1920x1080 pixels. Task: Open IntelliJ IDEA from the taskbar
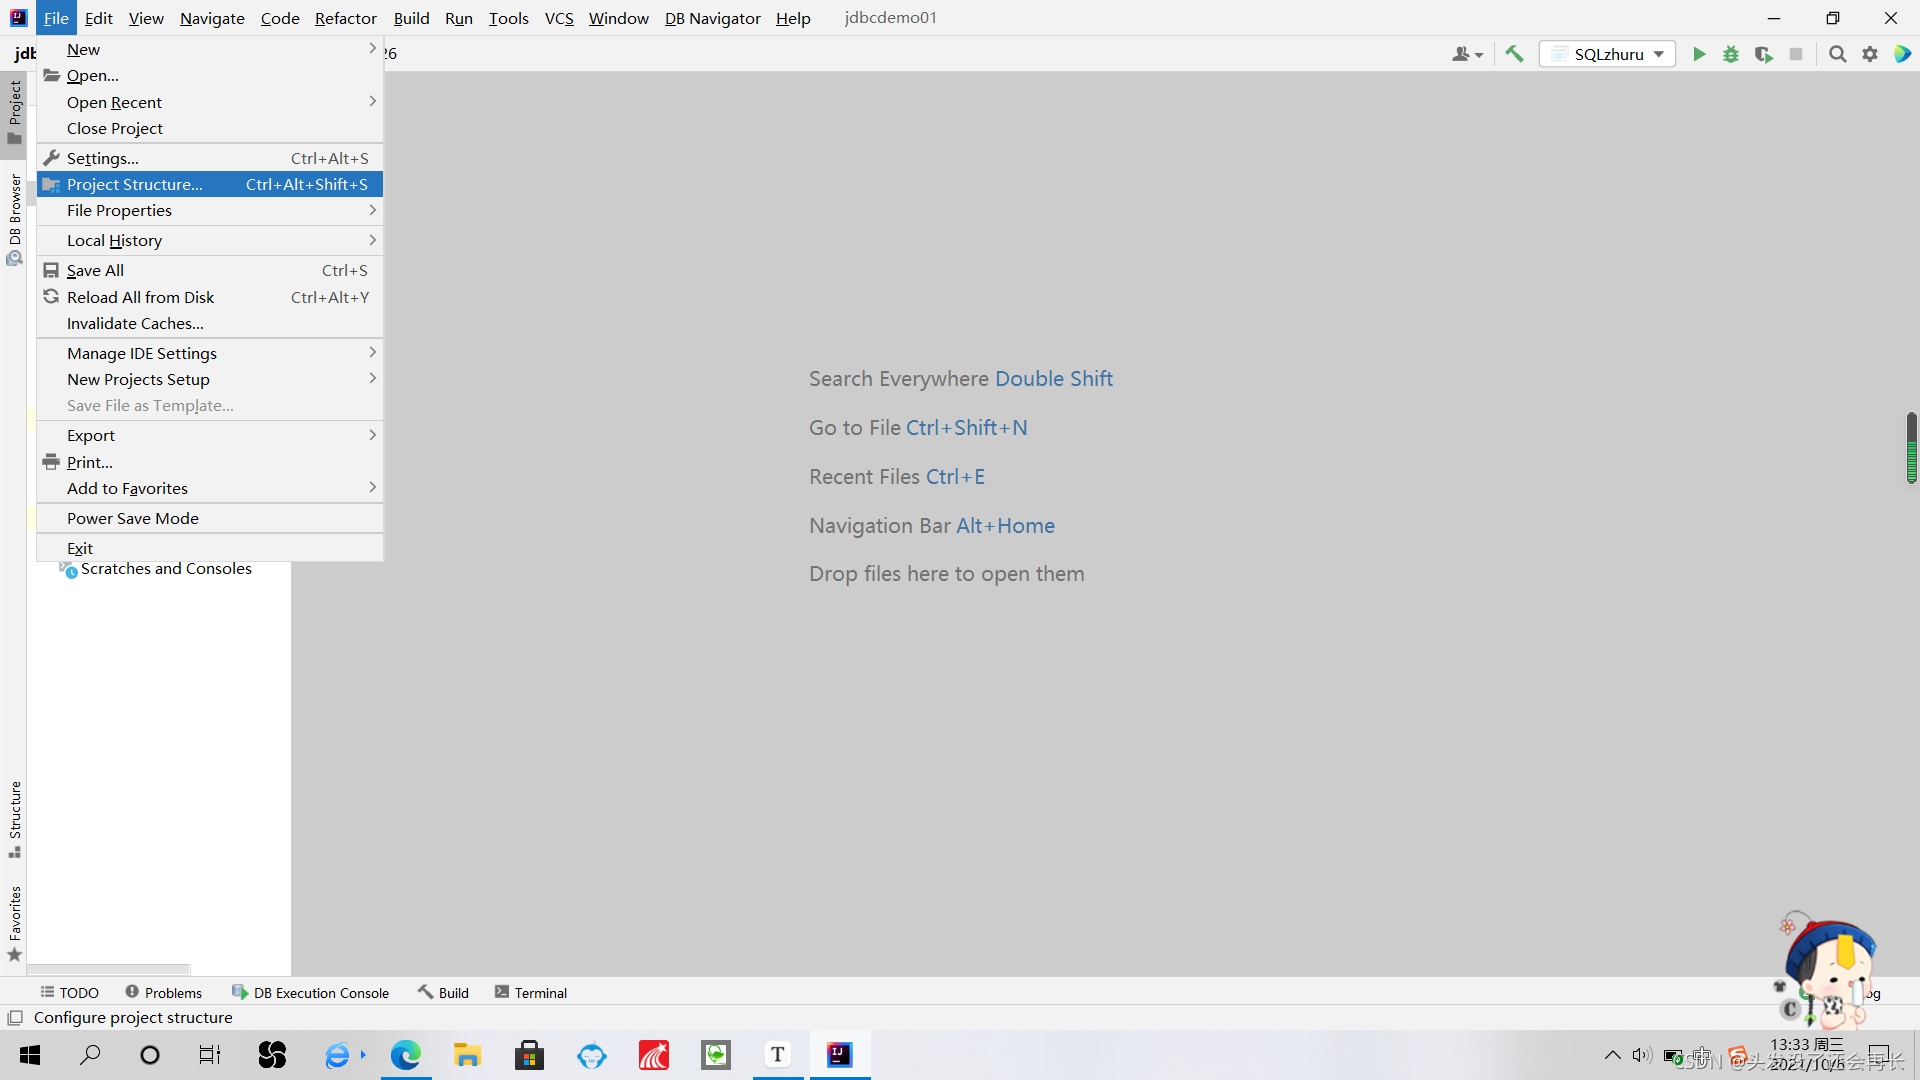[x=840, y=1055]
